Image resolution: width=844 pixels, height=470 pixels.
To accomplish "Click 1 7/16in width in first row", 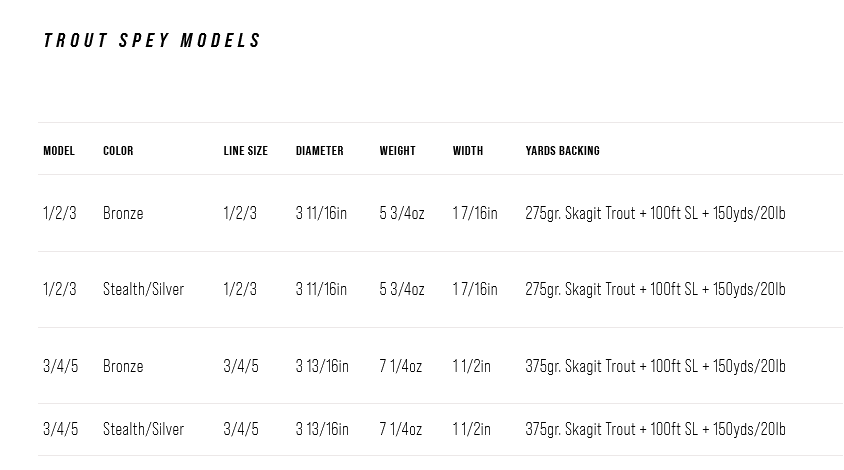I will (x=475, y=213).
